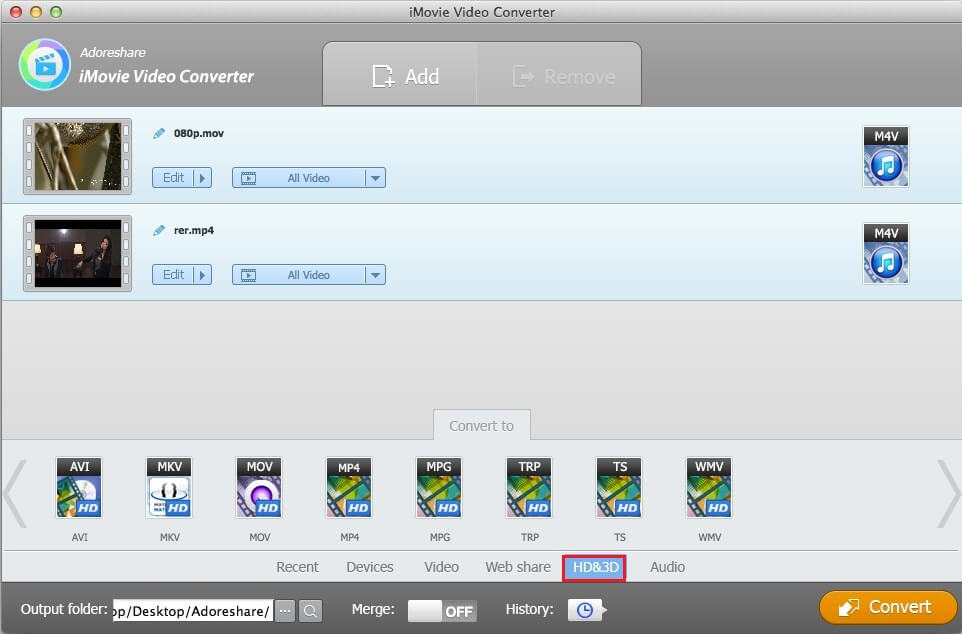Select the Web share tab
The width and height of the screenshot is (962, 634).
point(517,567)
